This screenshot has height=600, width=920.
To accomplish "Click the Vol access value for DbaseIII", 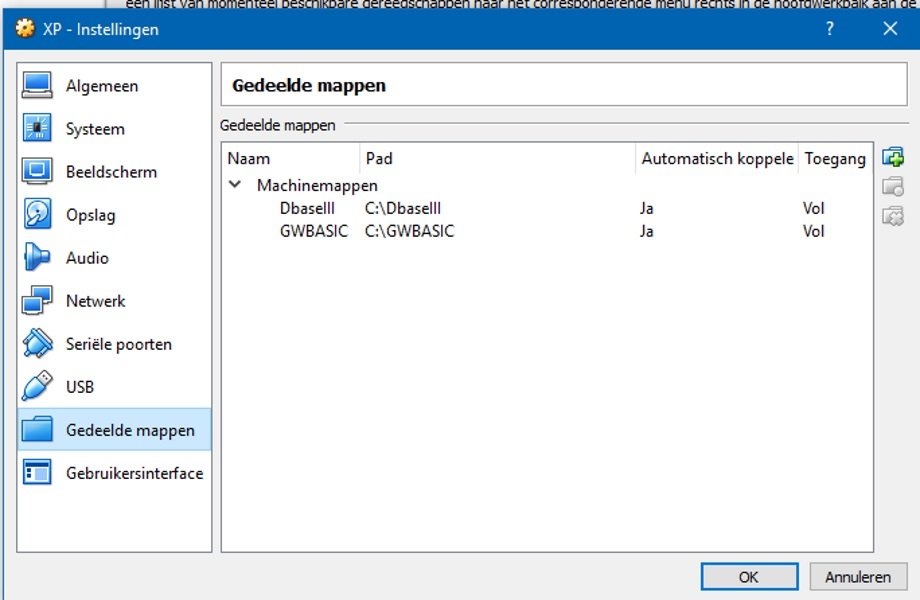I will (x=813, y=208).
